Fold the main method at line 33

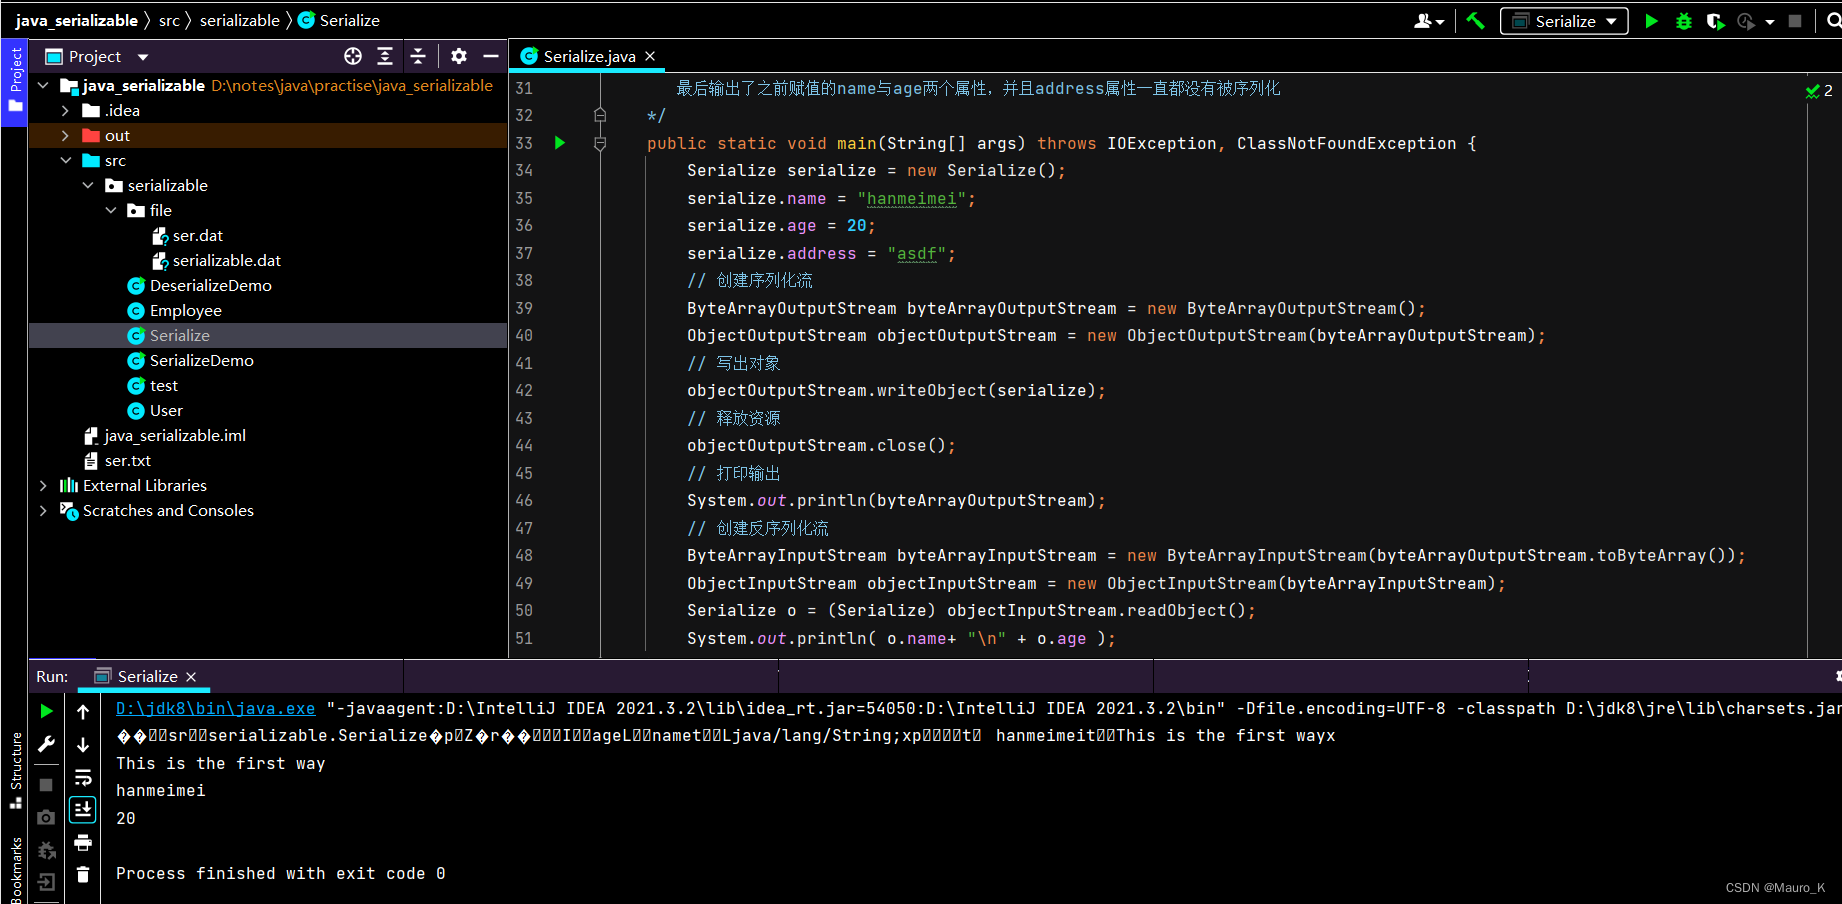[600, 143]
